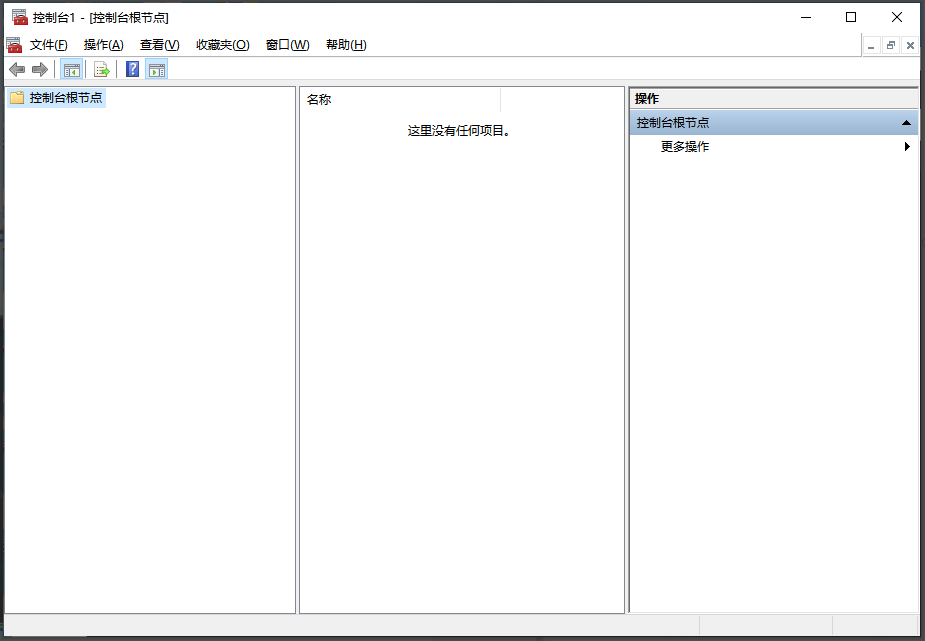This screenshot has height=641, width=925.
Task: Click 更多操作 in the right pane
Action: (684, 146)
